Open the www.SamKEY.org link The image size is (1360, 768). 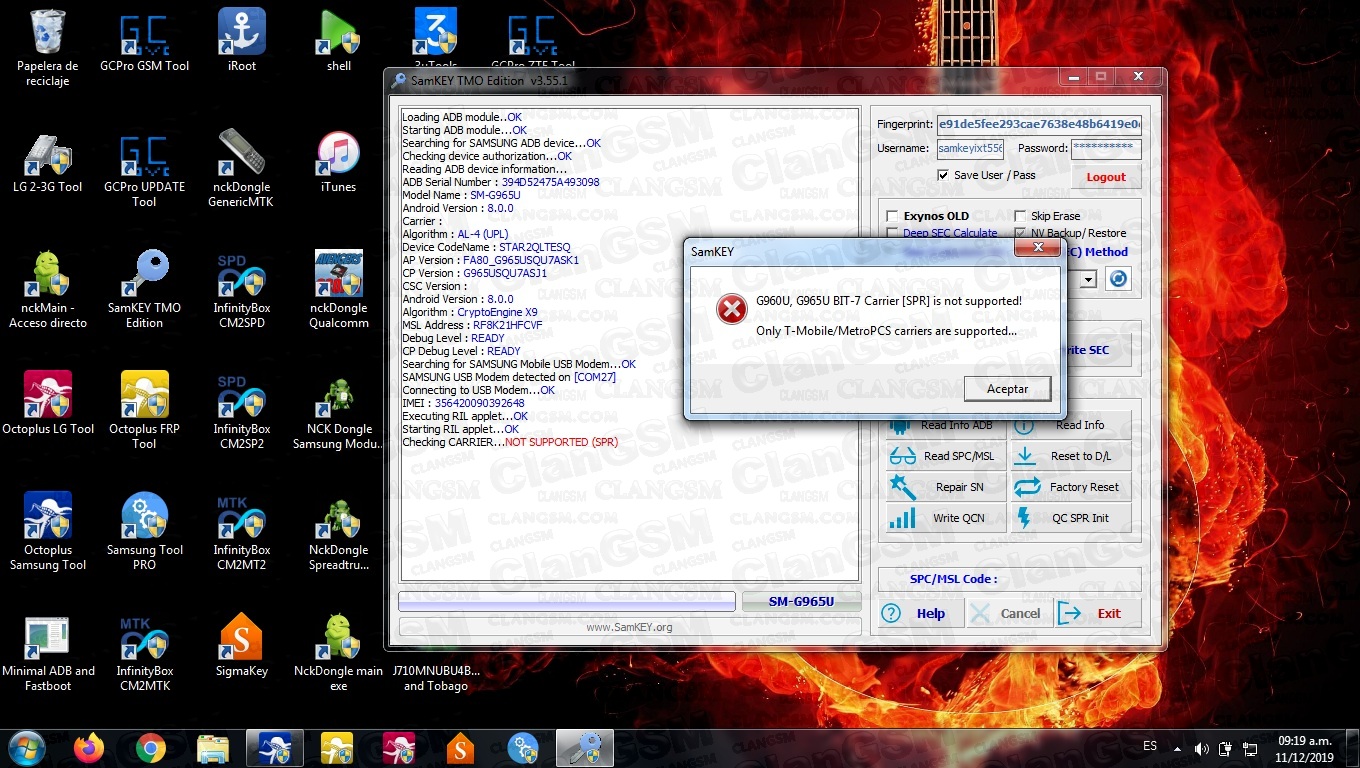click(x=629, y=627)
